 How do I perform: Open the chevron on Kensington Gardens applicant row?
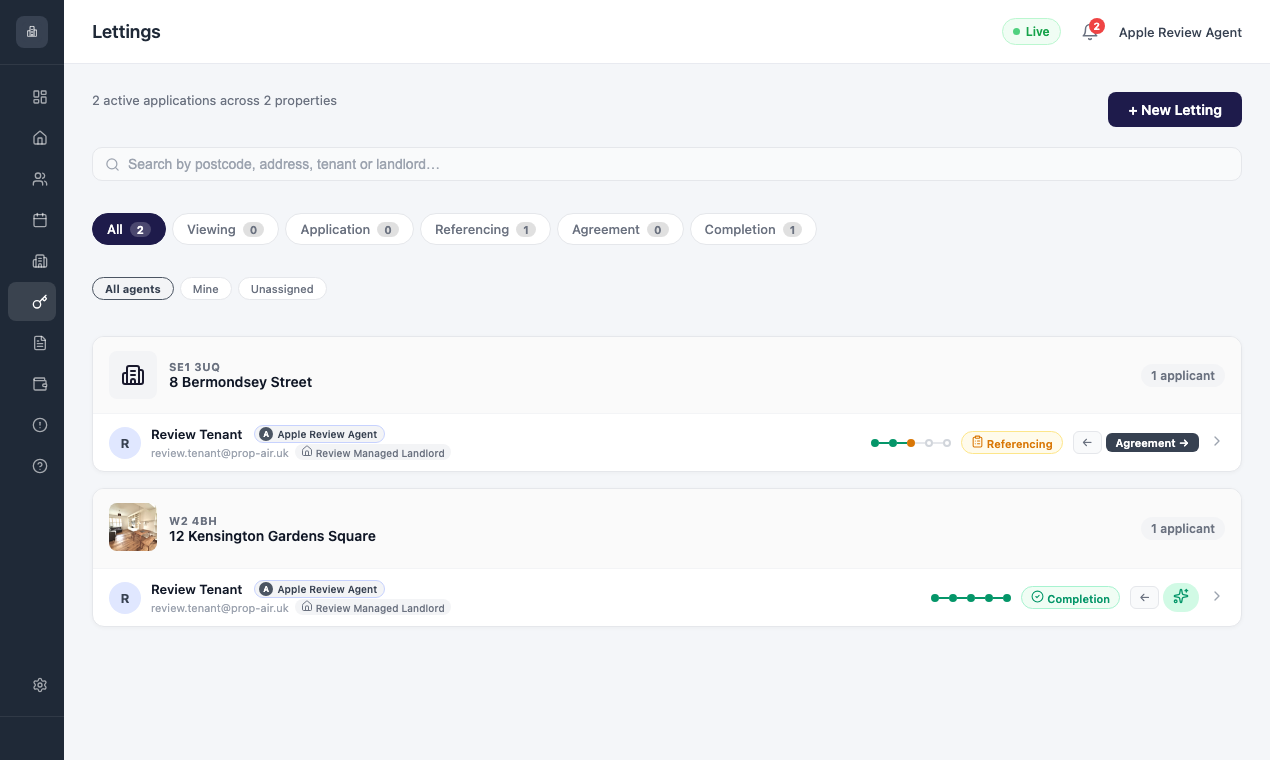tap(1216, 596)
